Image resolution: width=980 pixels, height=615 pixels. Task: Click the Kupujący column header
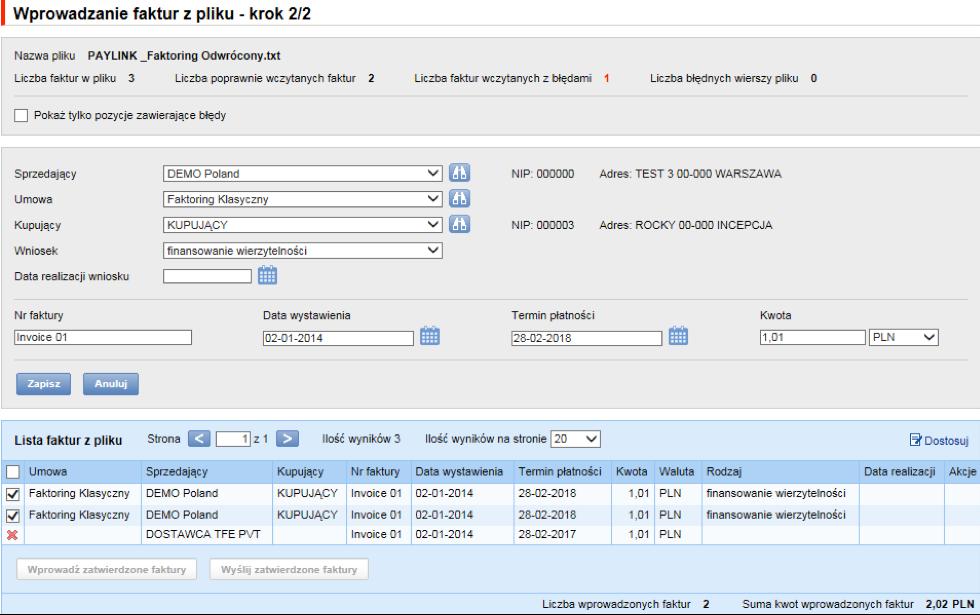[x=300, y=472]
